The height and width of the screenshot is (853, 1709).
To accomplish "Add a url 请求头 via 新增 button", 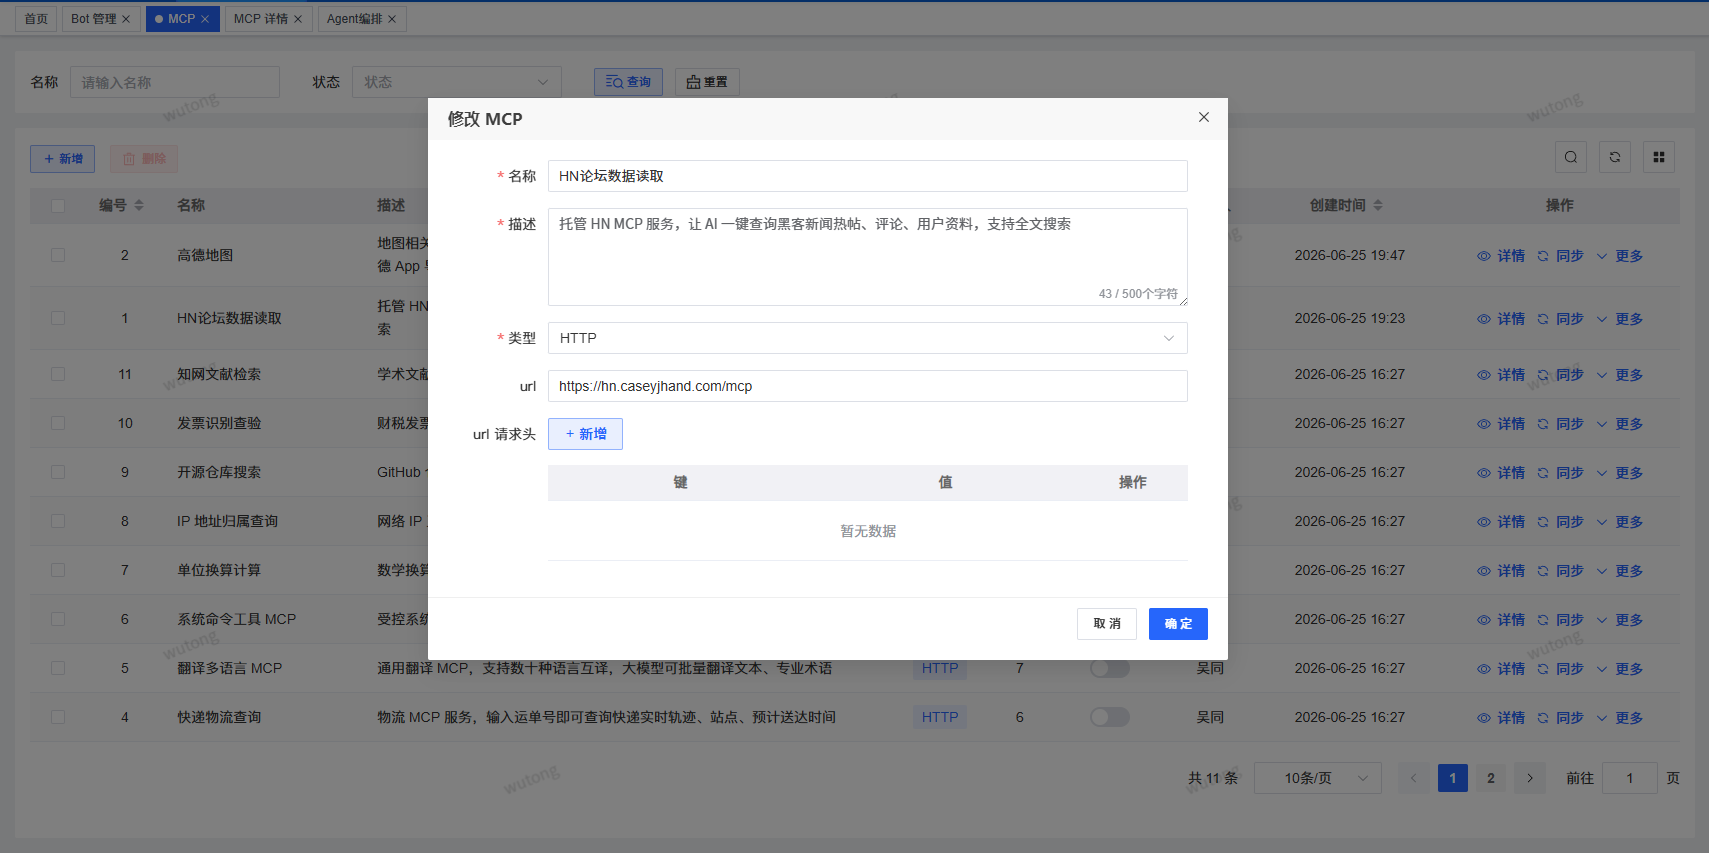I will pyautogui.click(x=585, y=434).
